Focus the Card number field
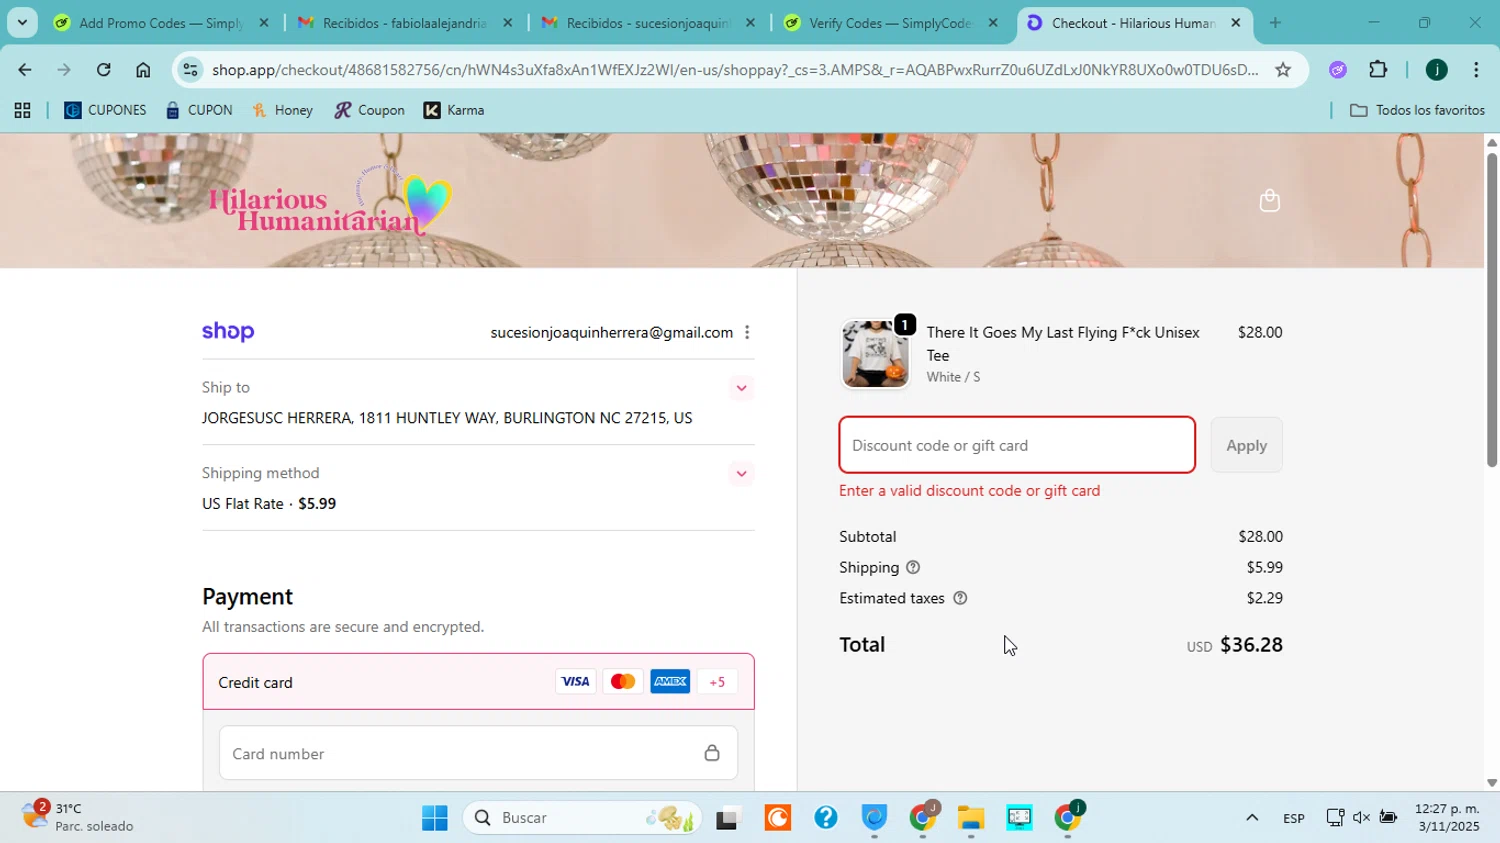Viewport: 1500px width, 843px height. pos(478,753)
